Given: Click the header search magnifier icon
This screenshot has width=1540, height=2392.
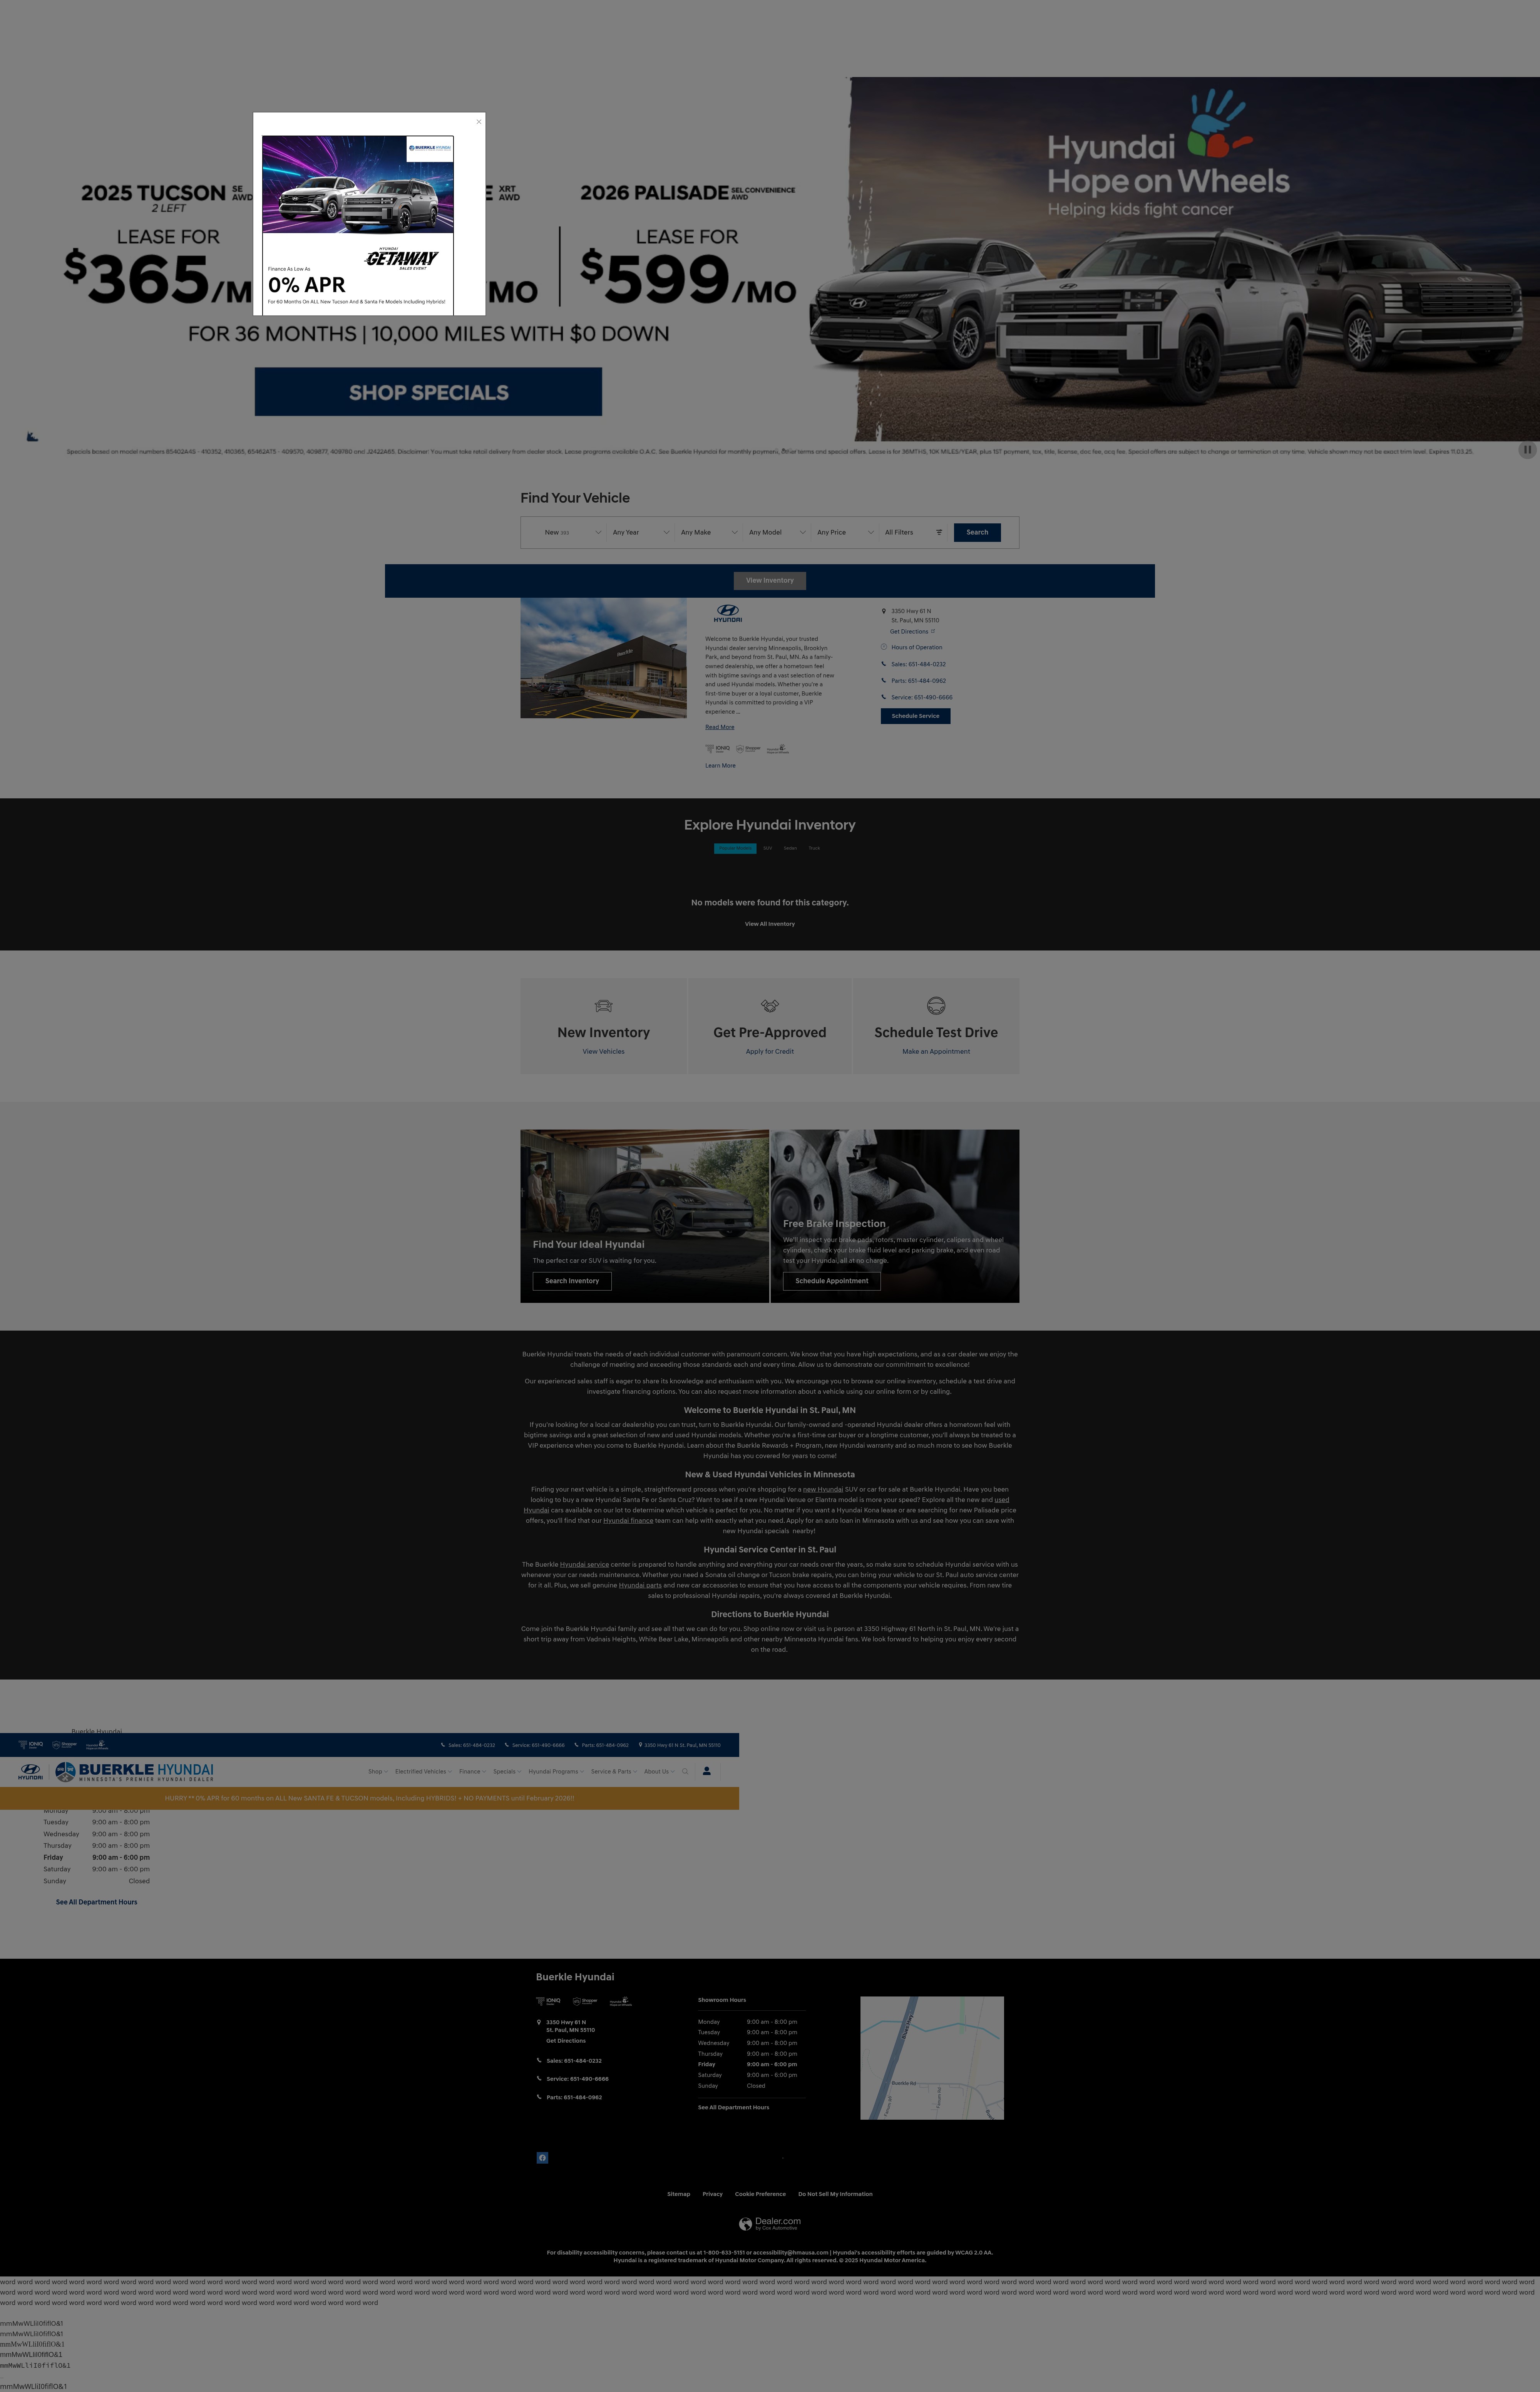Looking at the screenshot, I should coord(685,1771).
